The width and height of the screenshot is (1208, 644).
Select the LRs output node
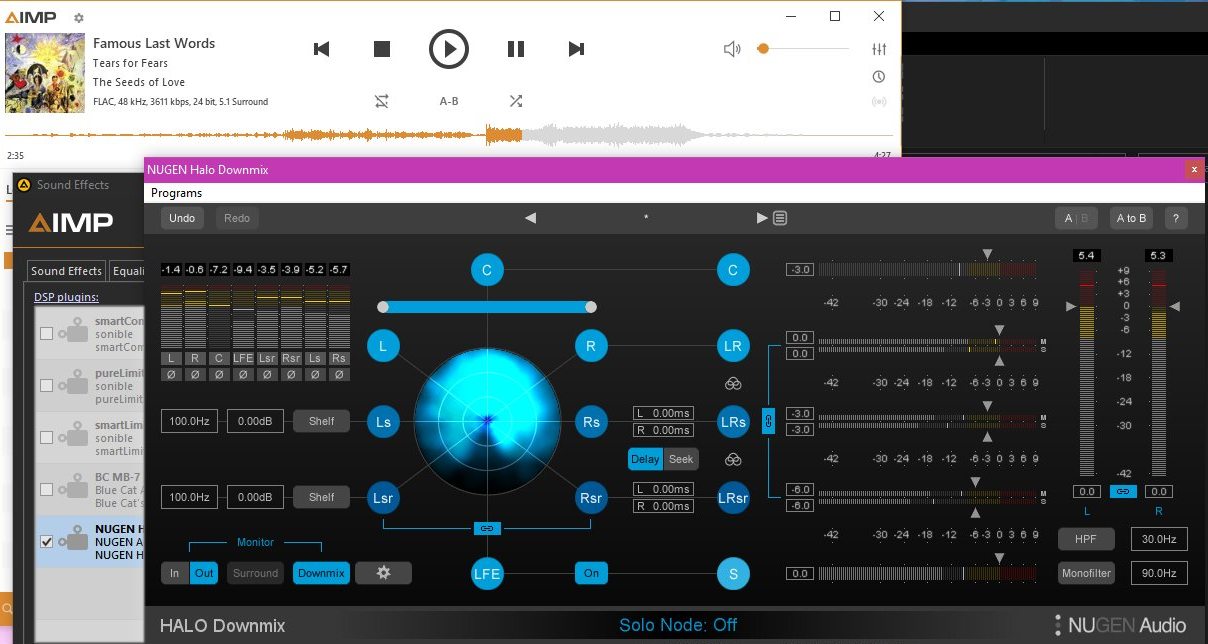(733, 421)
